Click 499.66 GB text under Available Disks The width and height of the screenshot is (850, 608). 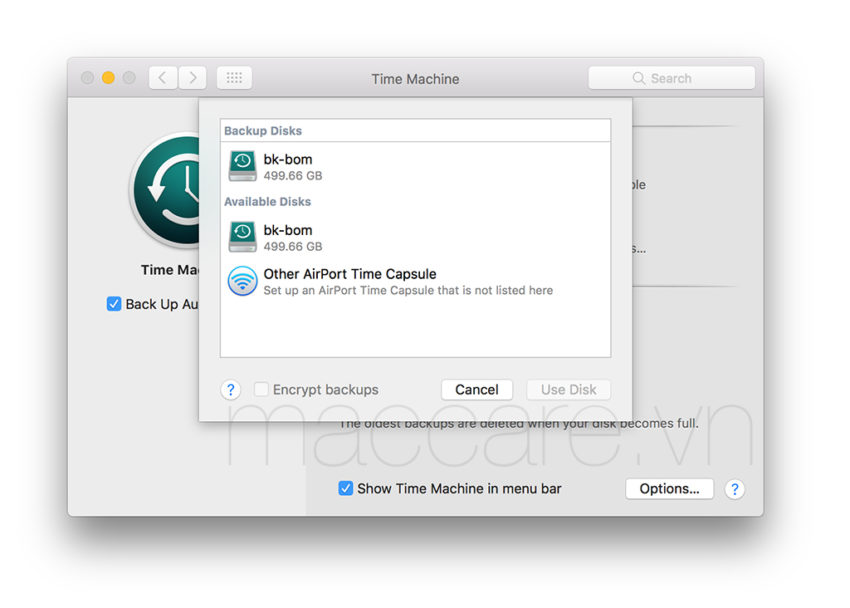[293, 247]
